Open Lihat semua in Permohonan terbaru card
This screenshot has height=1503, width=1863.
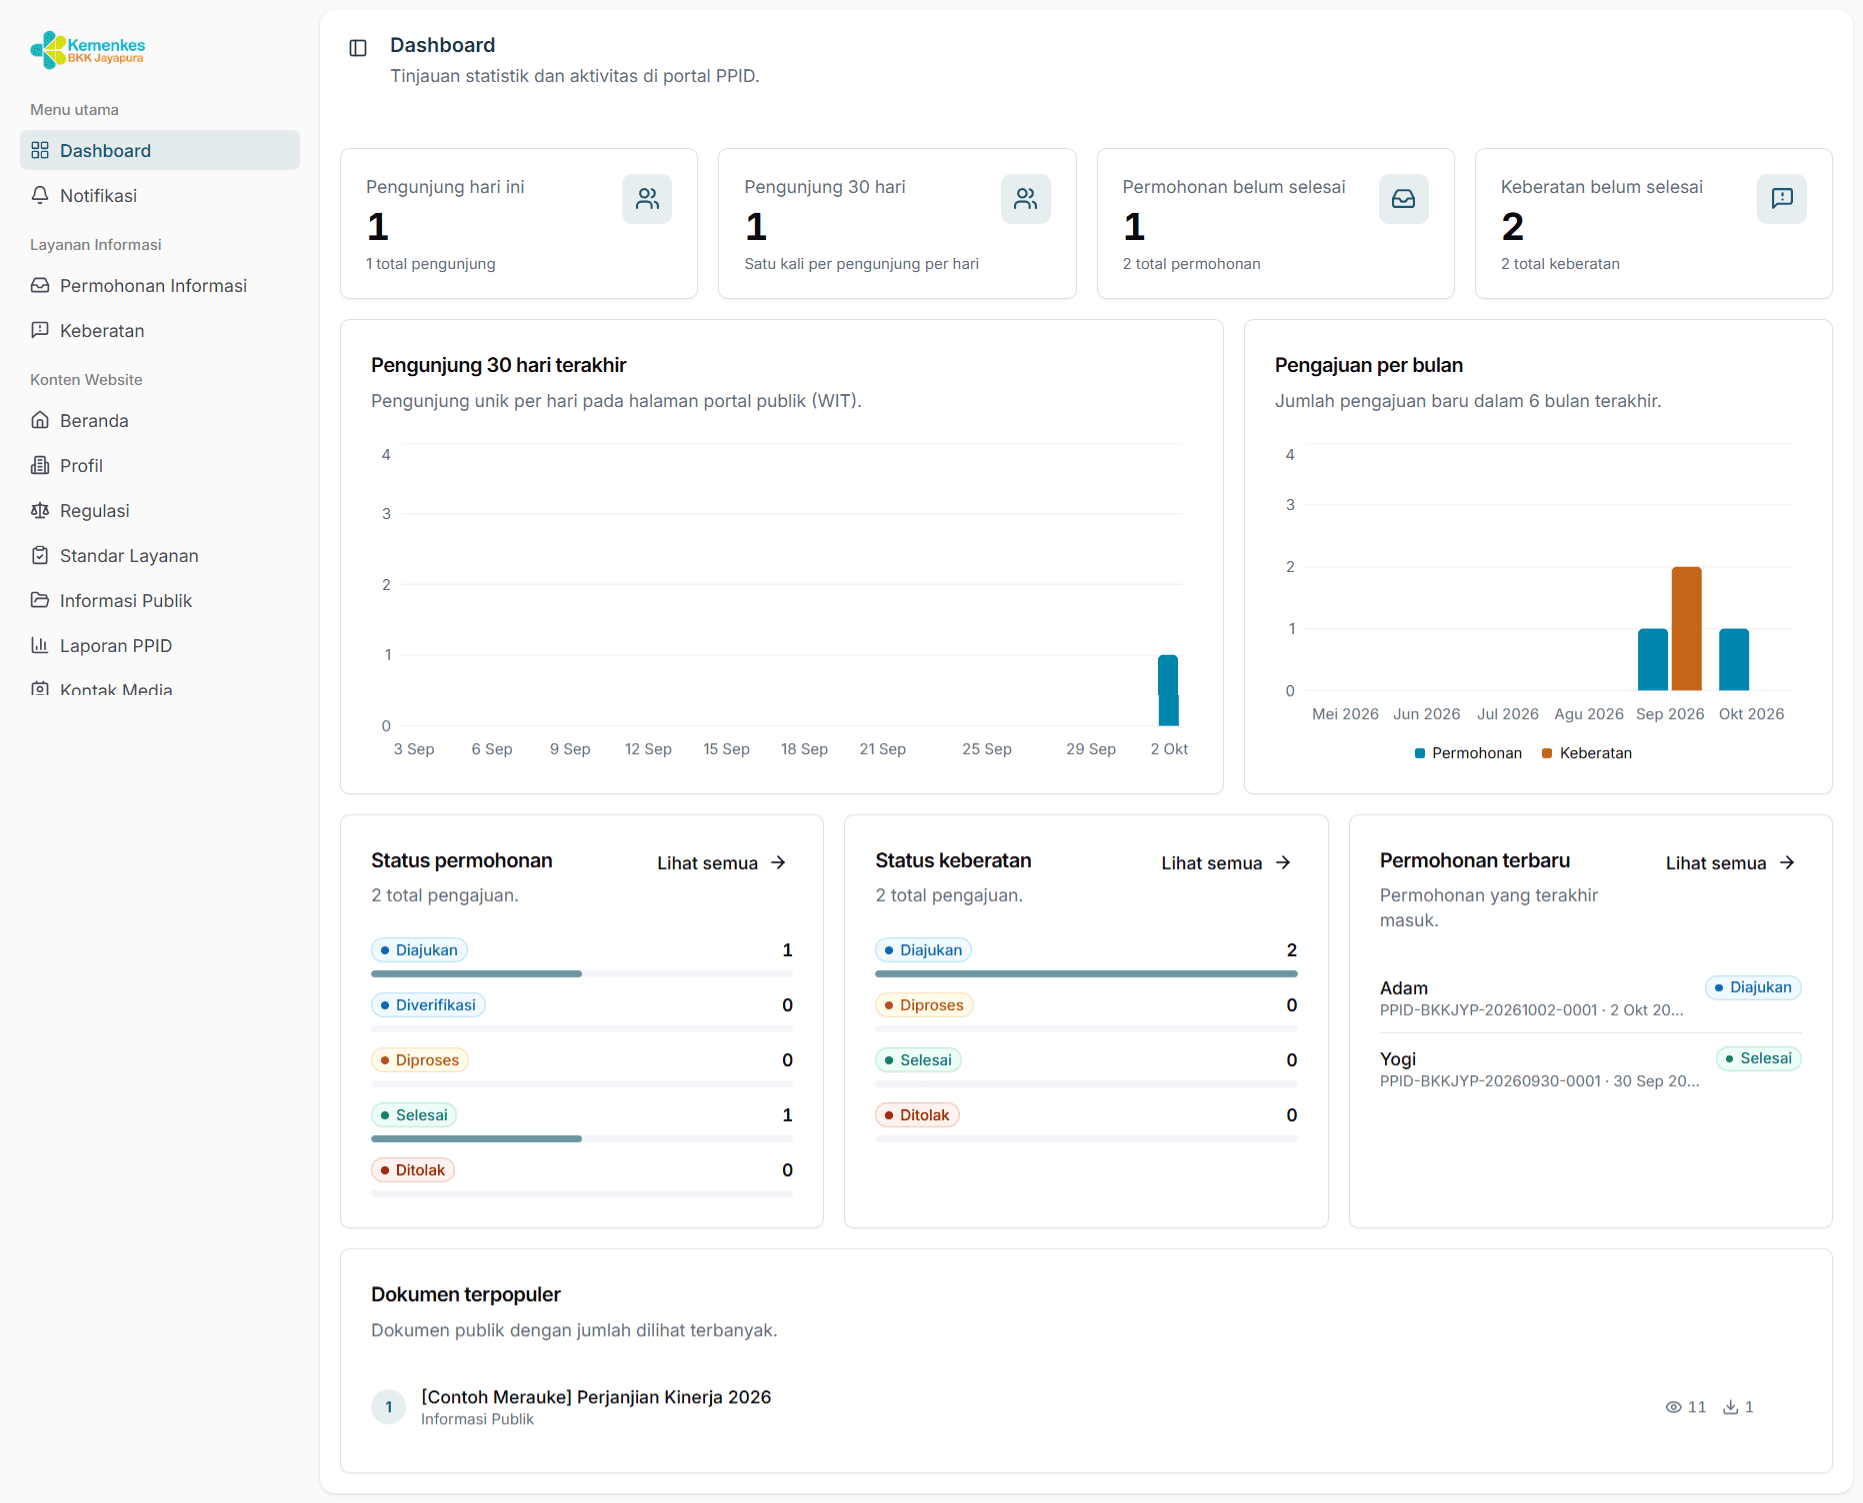(1731, 863)
